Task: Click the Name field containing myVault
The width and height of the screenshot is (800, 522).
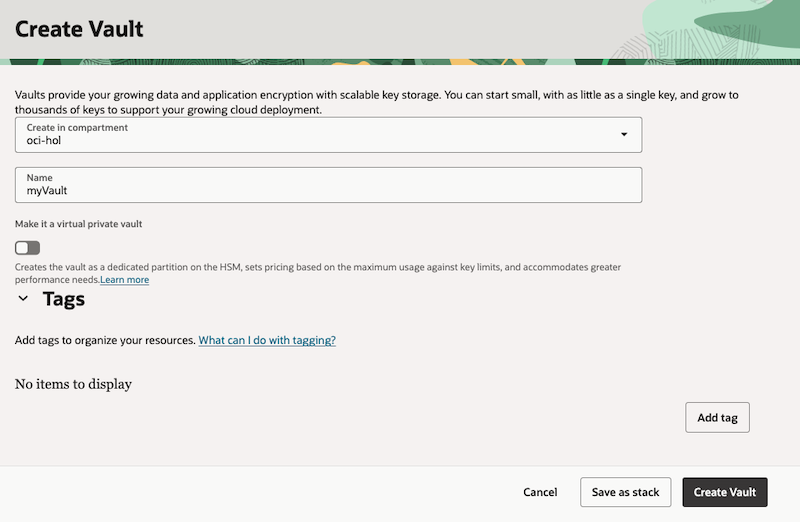Action: point(328,190)
